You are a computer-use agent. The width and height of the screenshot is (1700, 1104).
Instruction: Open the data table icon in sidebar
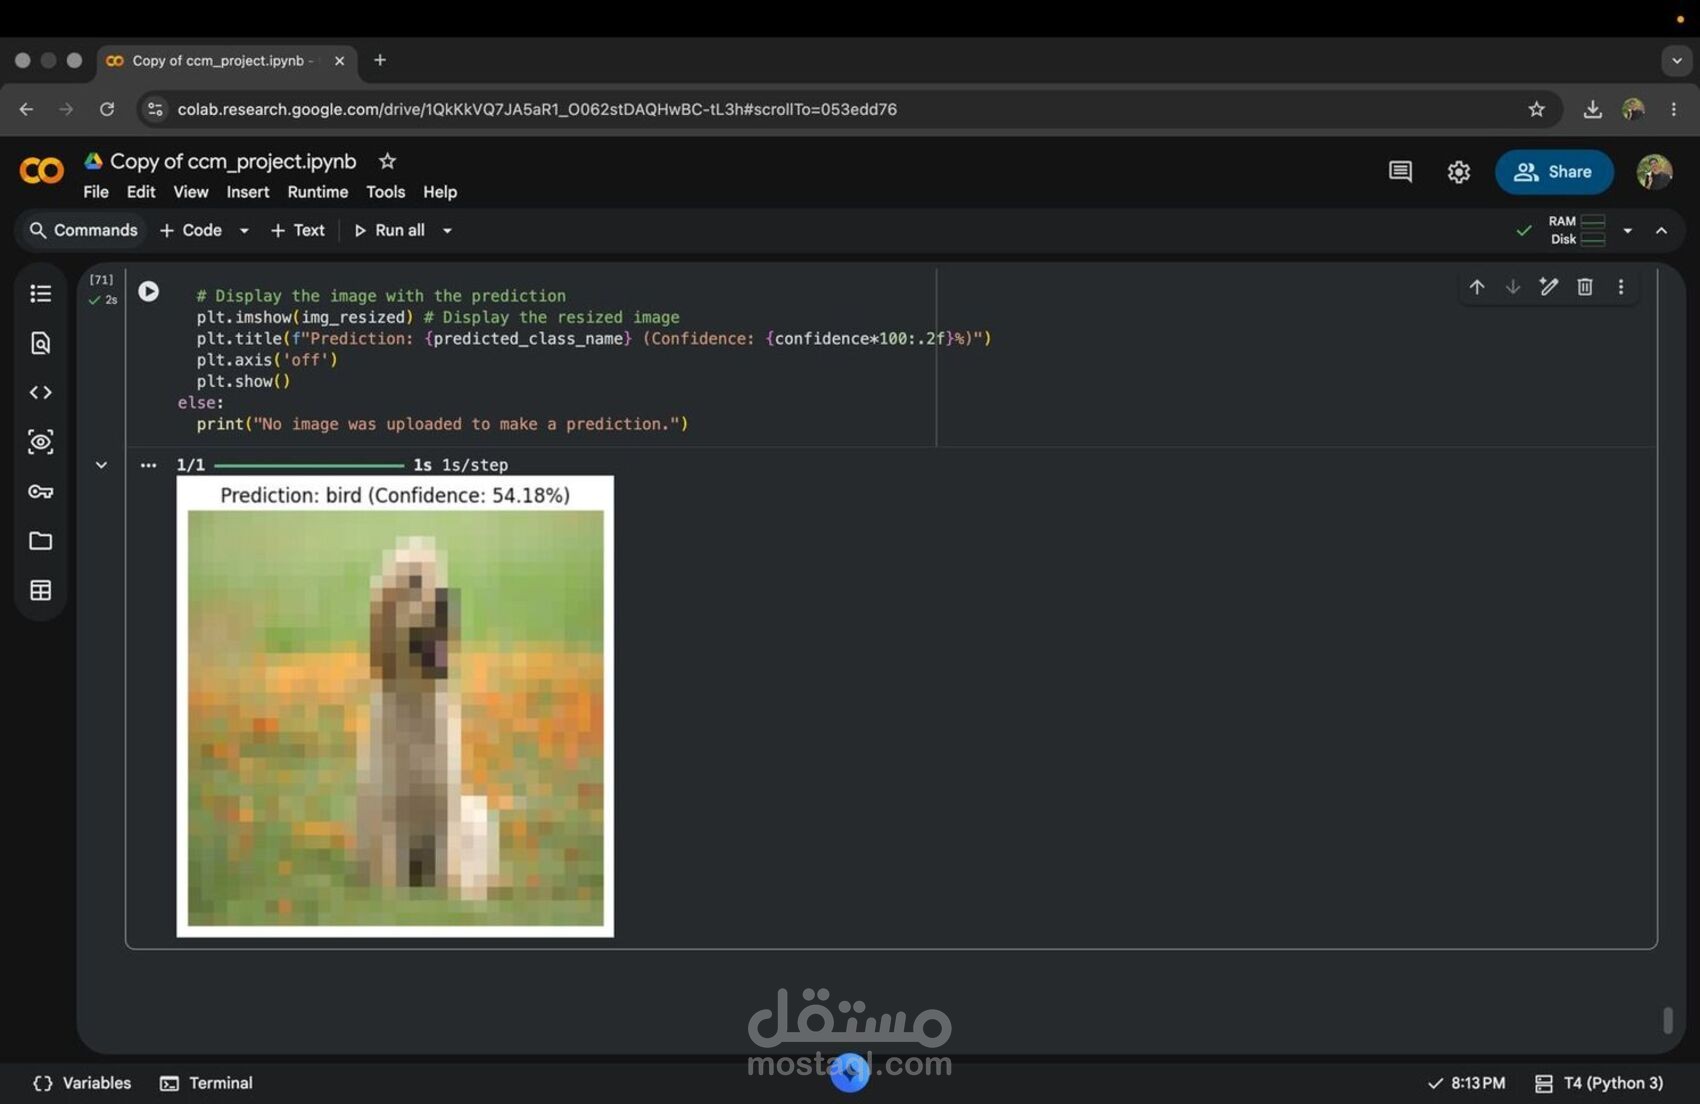tap(40, 590)
